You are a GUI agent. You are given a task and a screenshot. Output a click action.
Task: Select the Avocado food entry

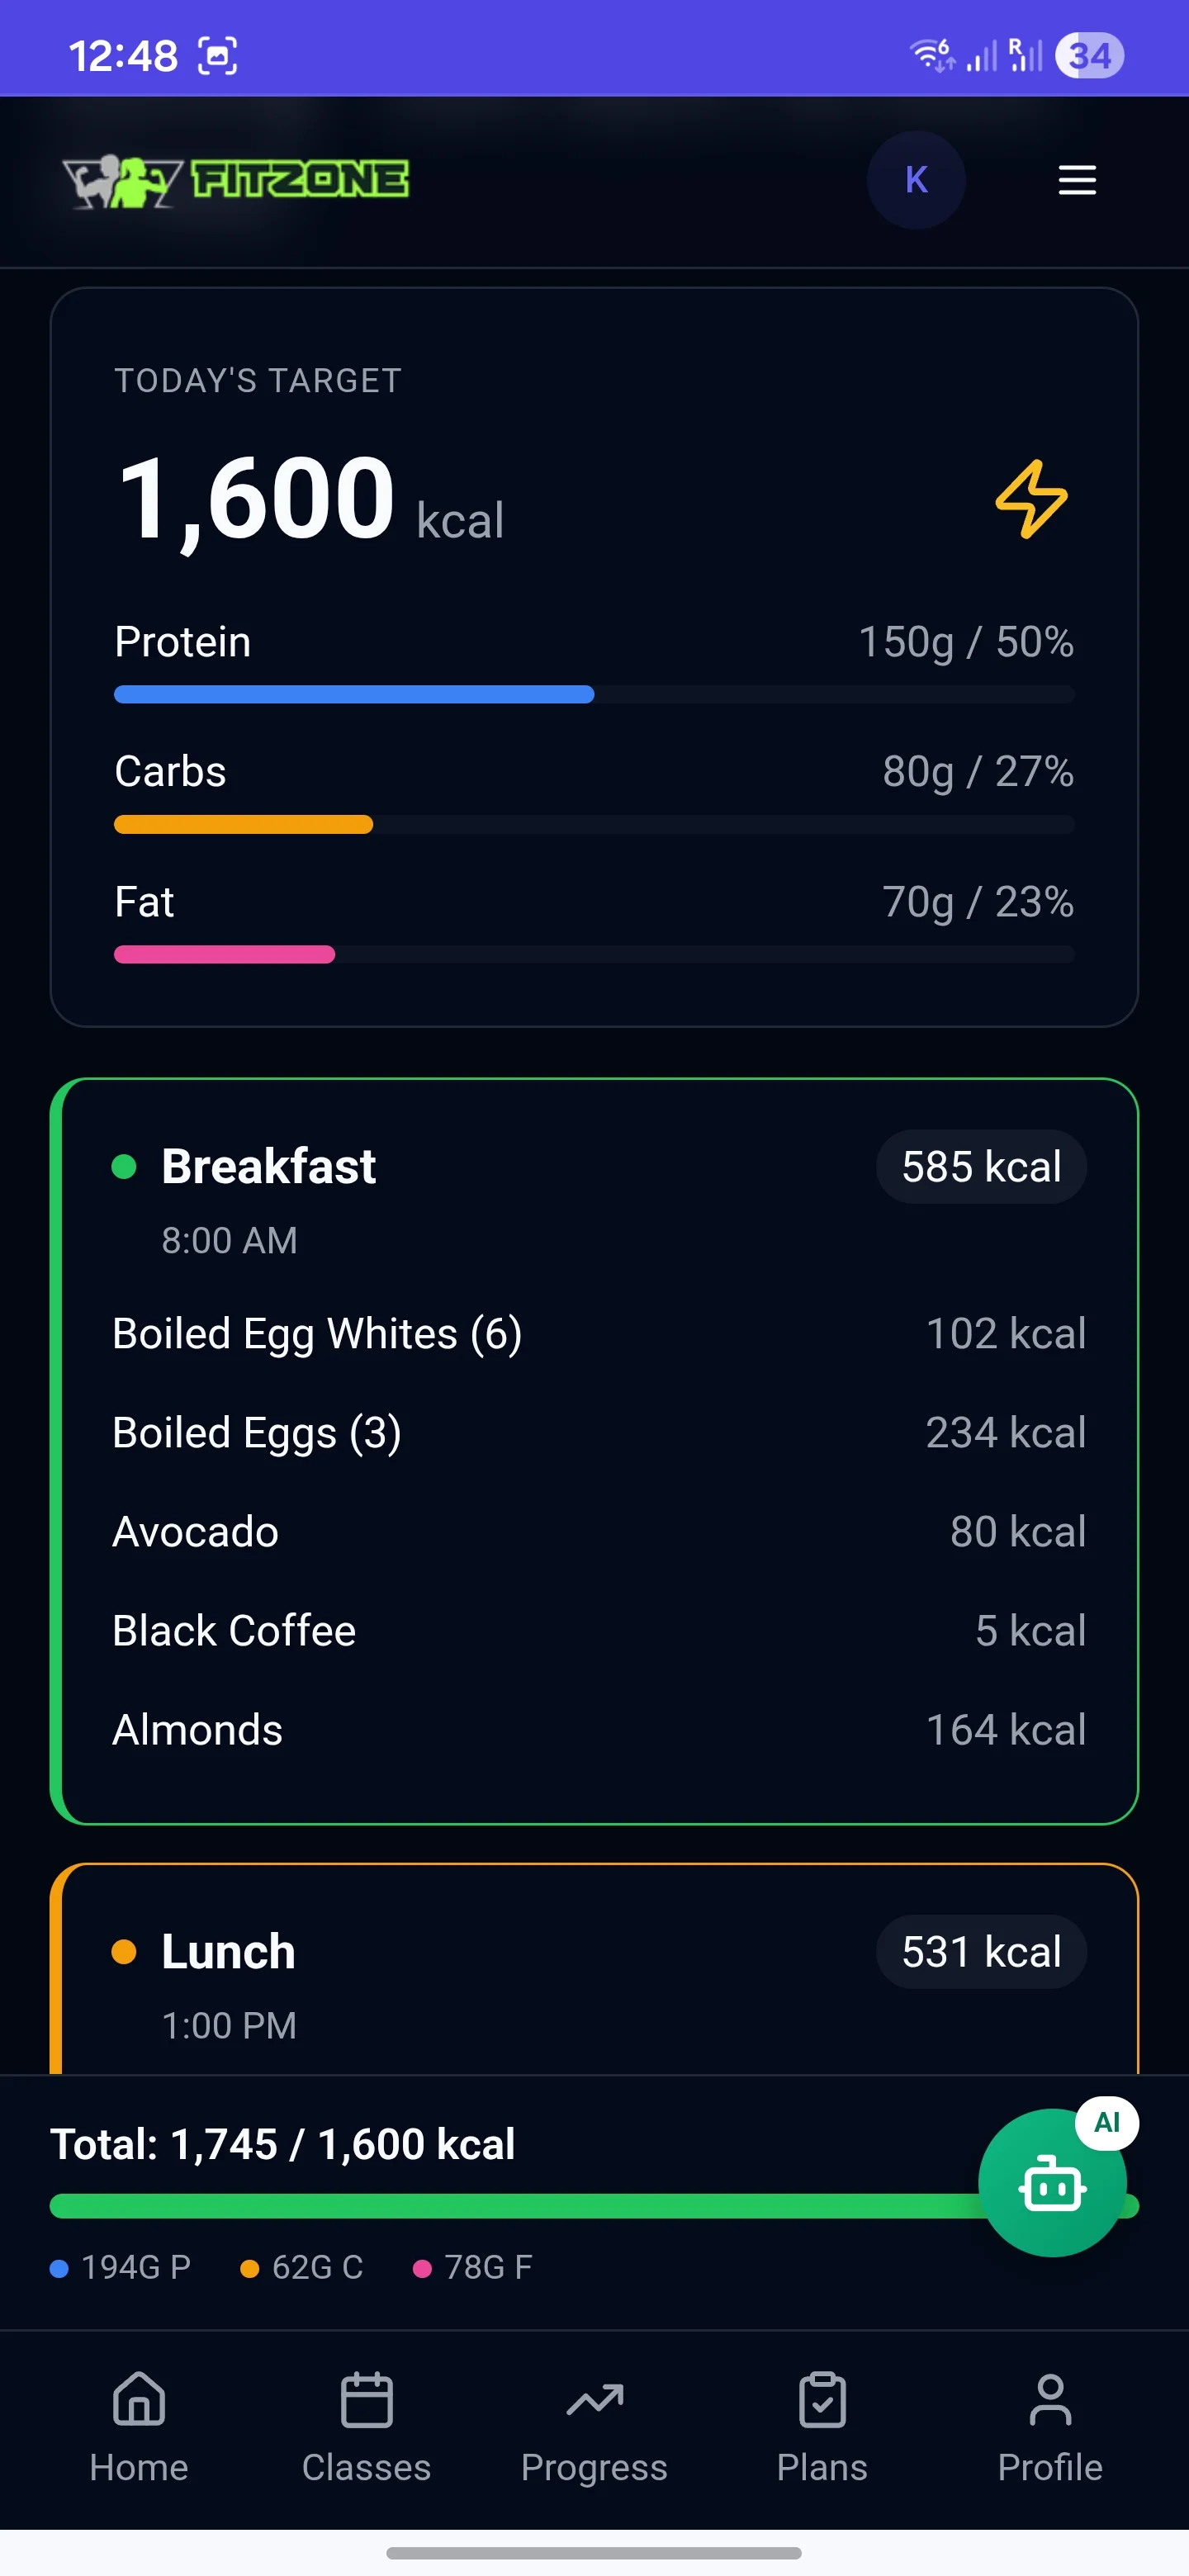click(x=196, y=1532)
